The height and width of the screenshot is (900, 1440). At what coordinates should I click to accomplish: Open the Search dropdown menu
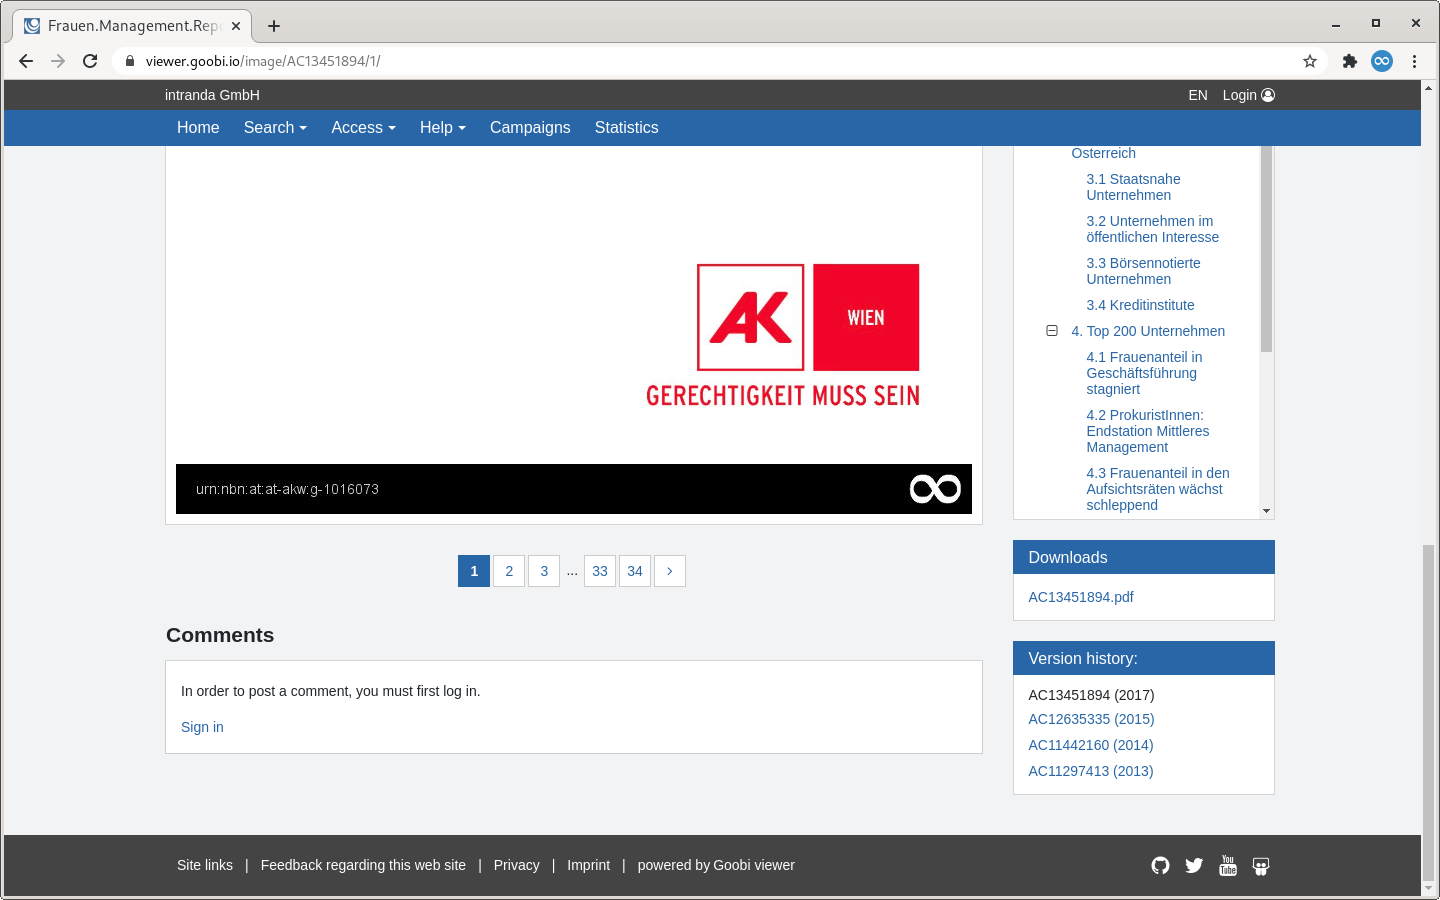pyautogui.click(x=275, y=128)
